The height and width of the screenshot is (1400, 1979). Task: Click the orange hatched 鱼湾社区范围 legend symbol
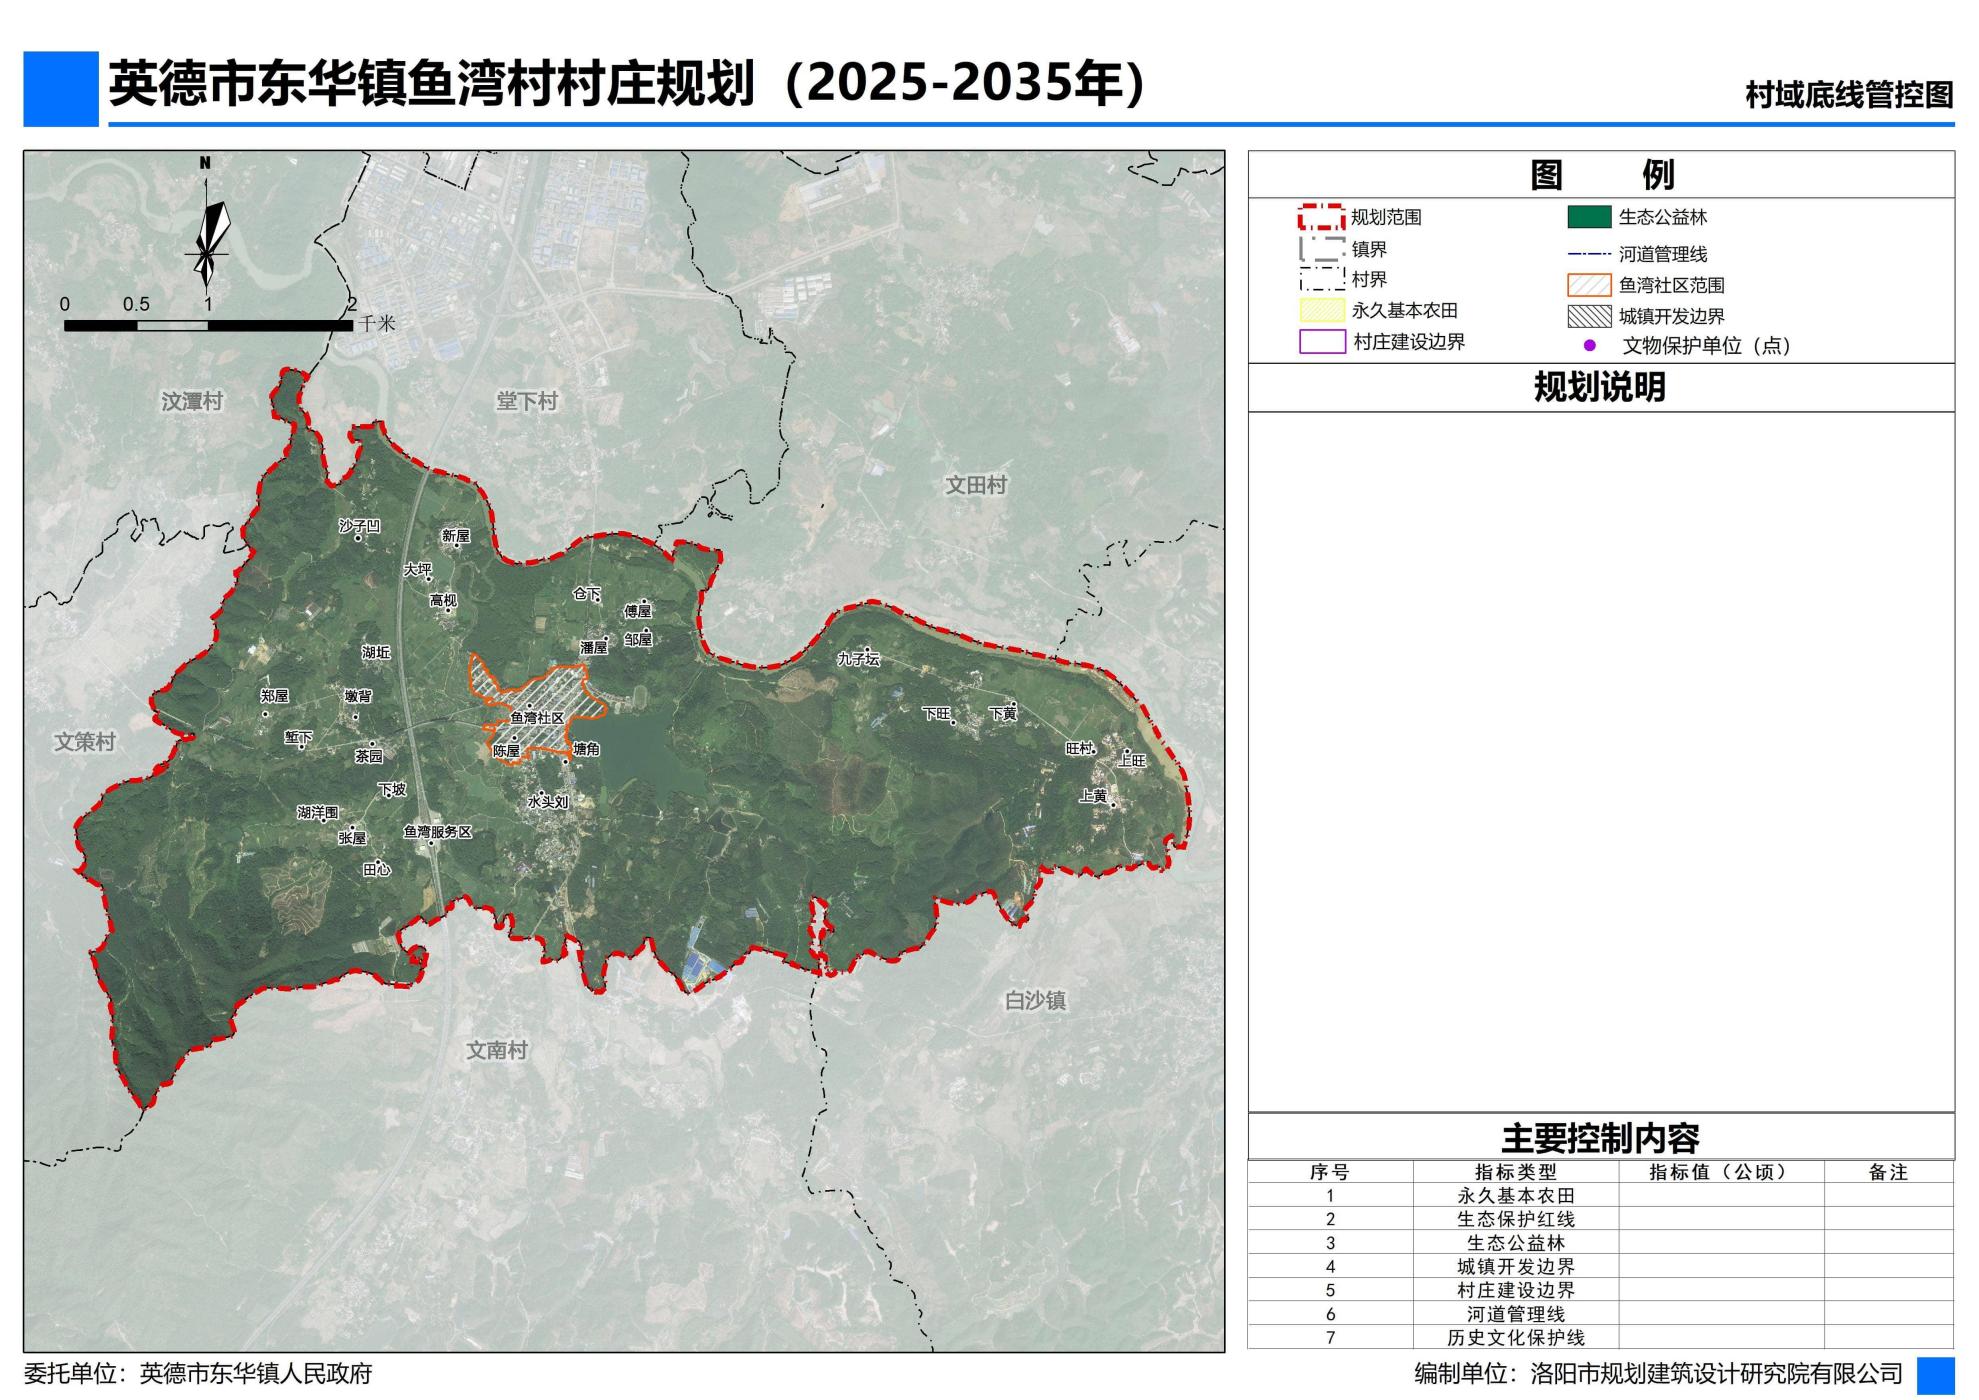tap(1588, 285)
